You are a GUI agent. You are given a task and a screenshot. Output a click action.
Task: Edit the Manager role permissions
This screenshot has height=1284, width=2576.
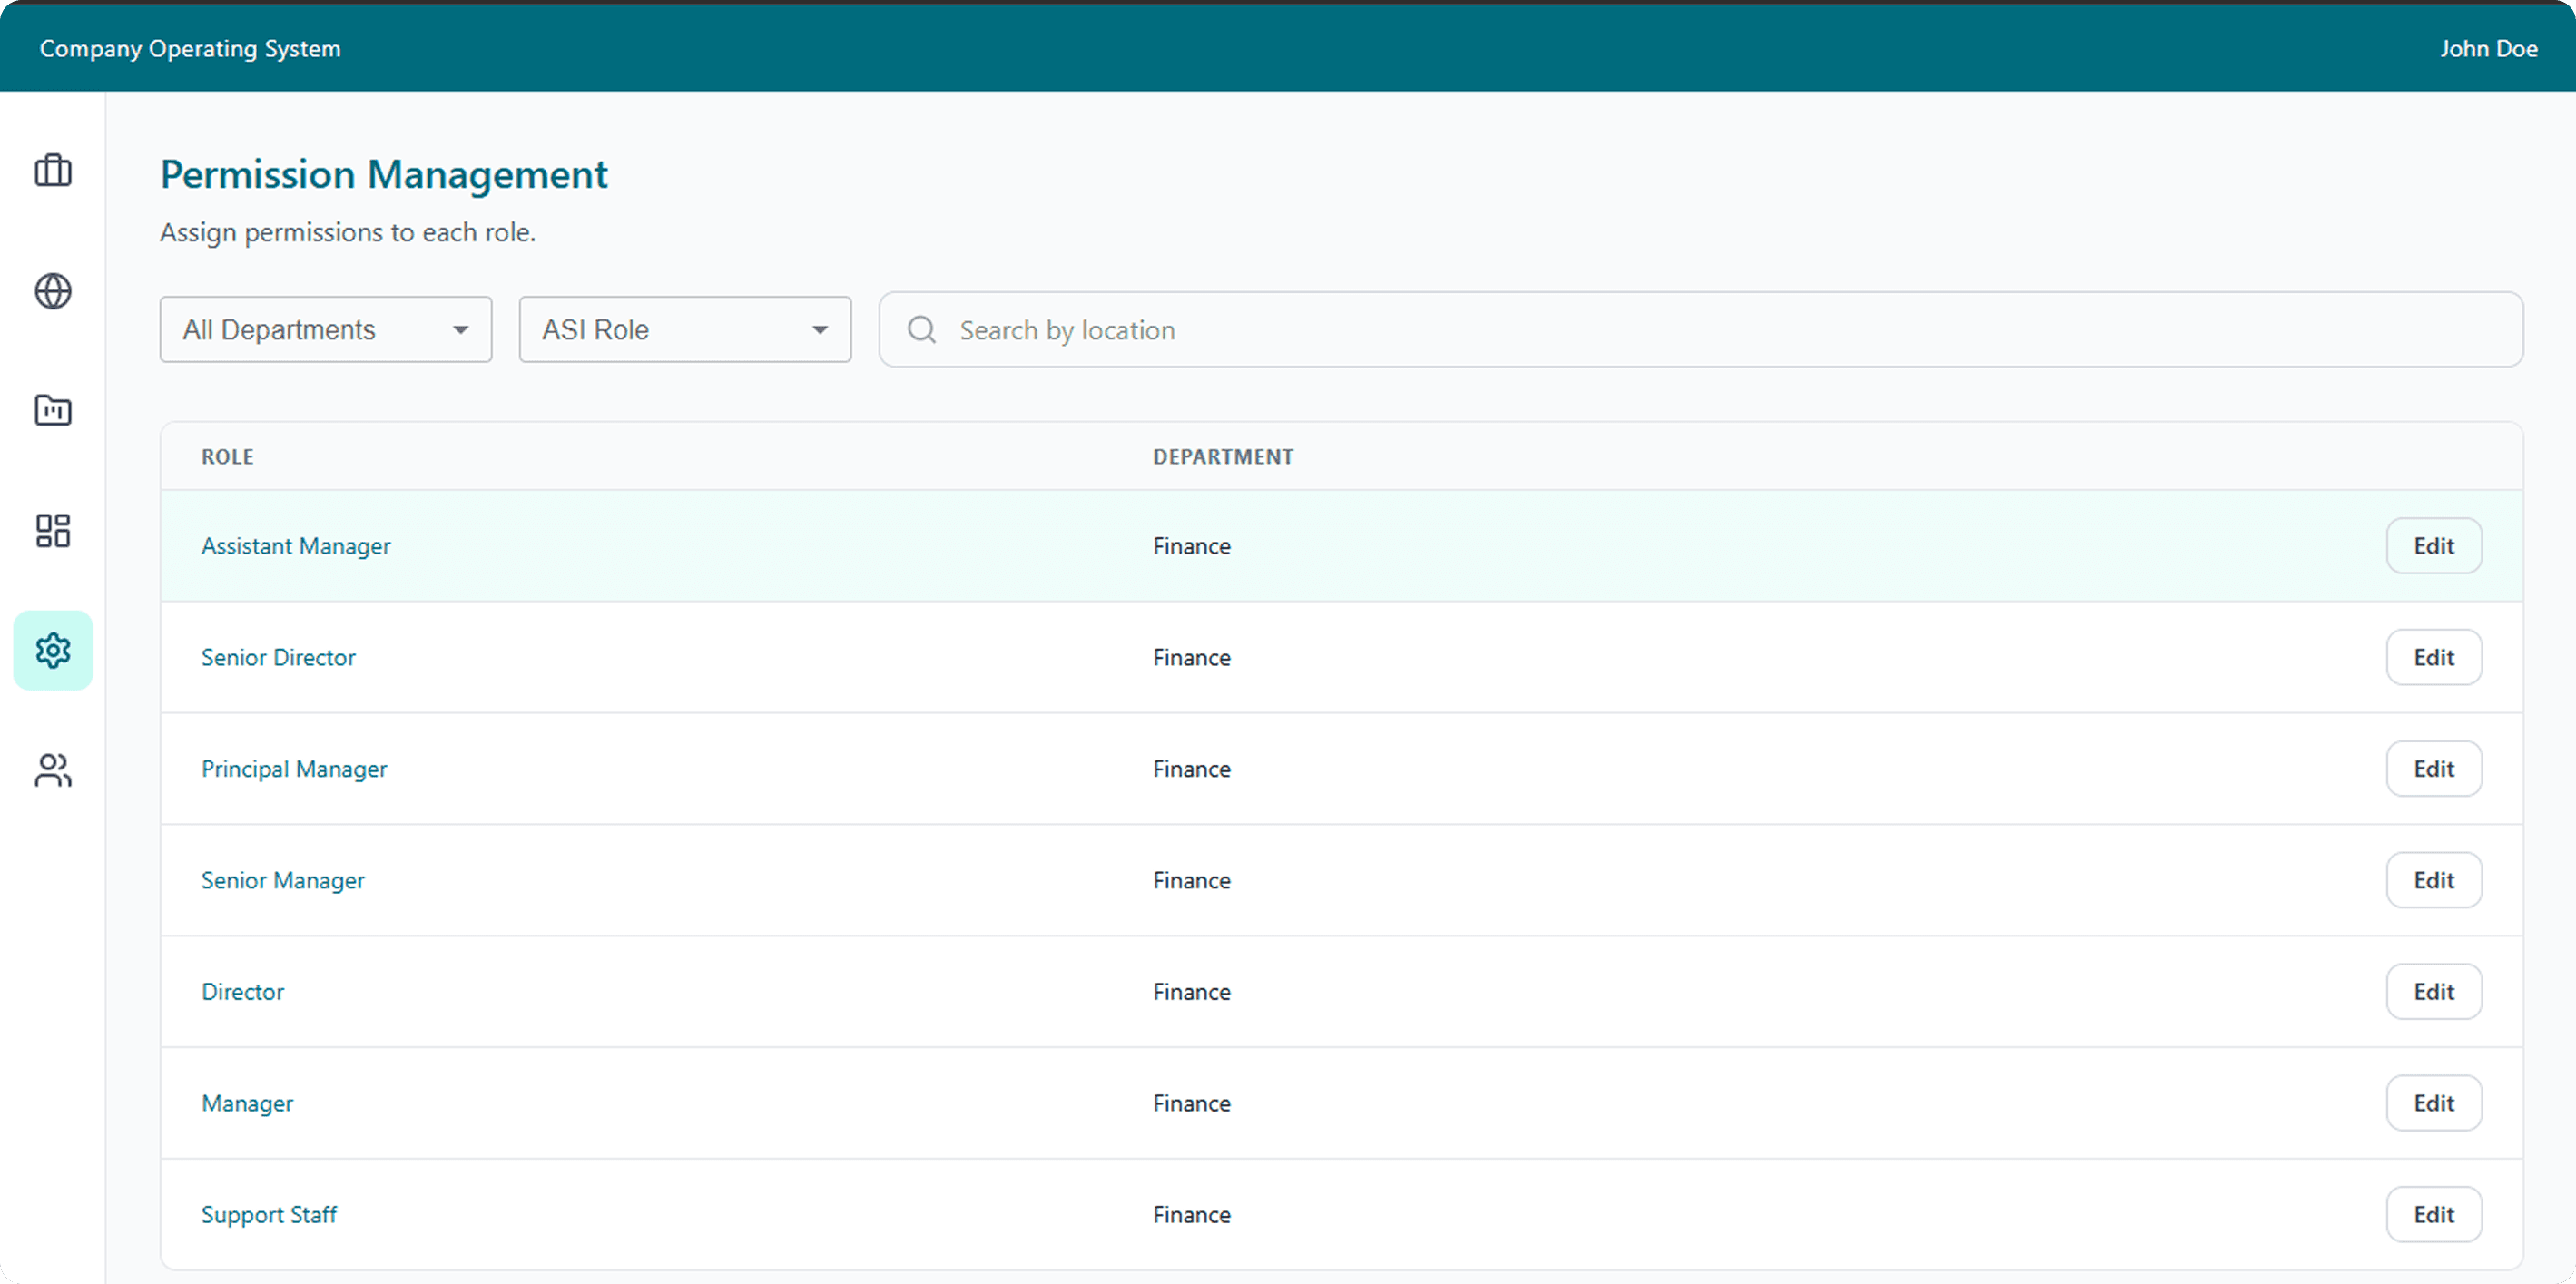click(2434, 1103)
